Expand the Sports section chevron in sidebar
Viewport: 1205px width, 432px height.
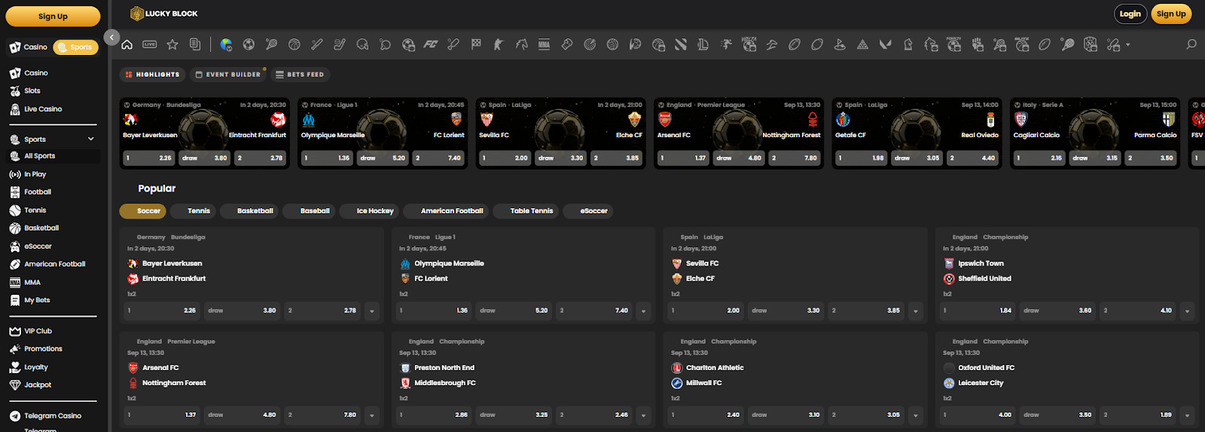pyautogui.click(x=91, y=139)
